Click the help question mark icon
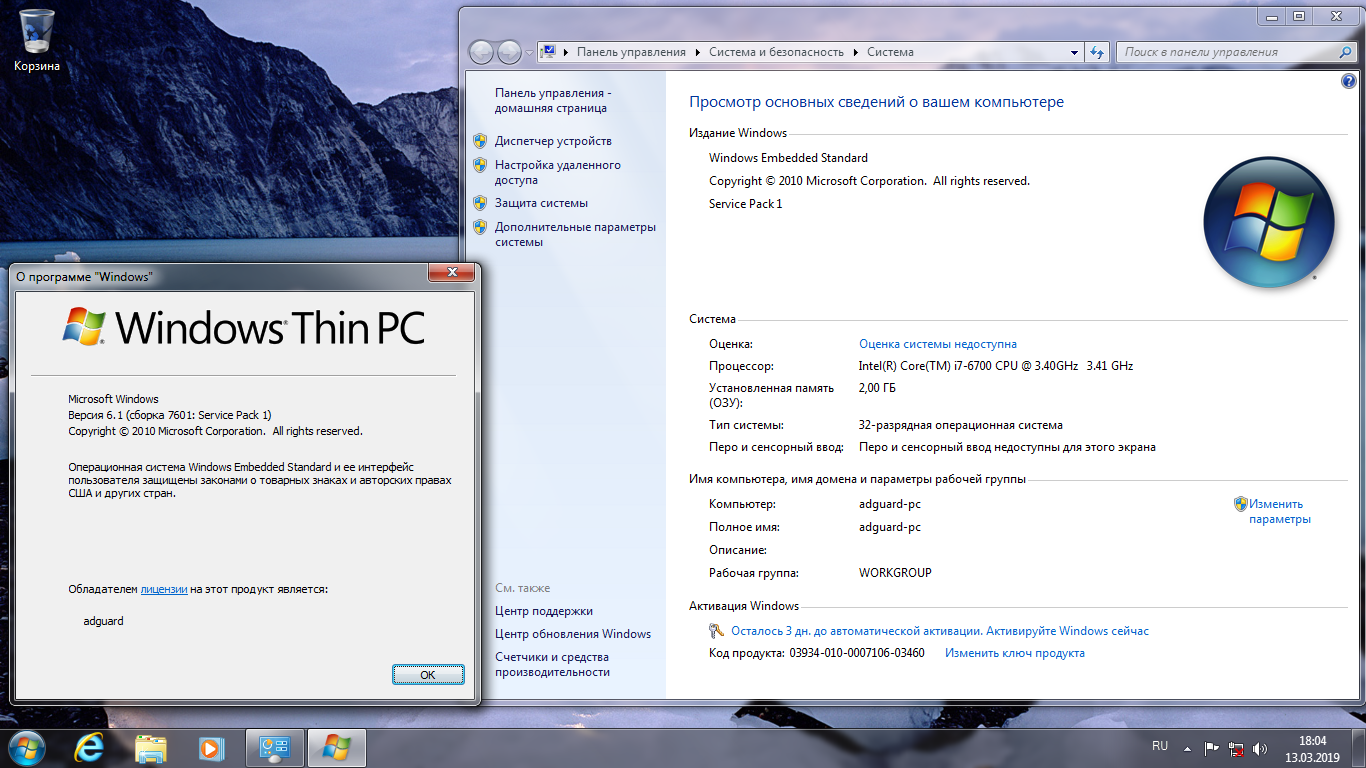1366x768 pixels. tap(1348, 82)
